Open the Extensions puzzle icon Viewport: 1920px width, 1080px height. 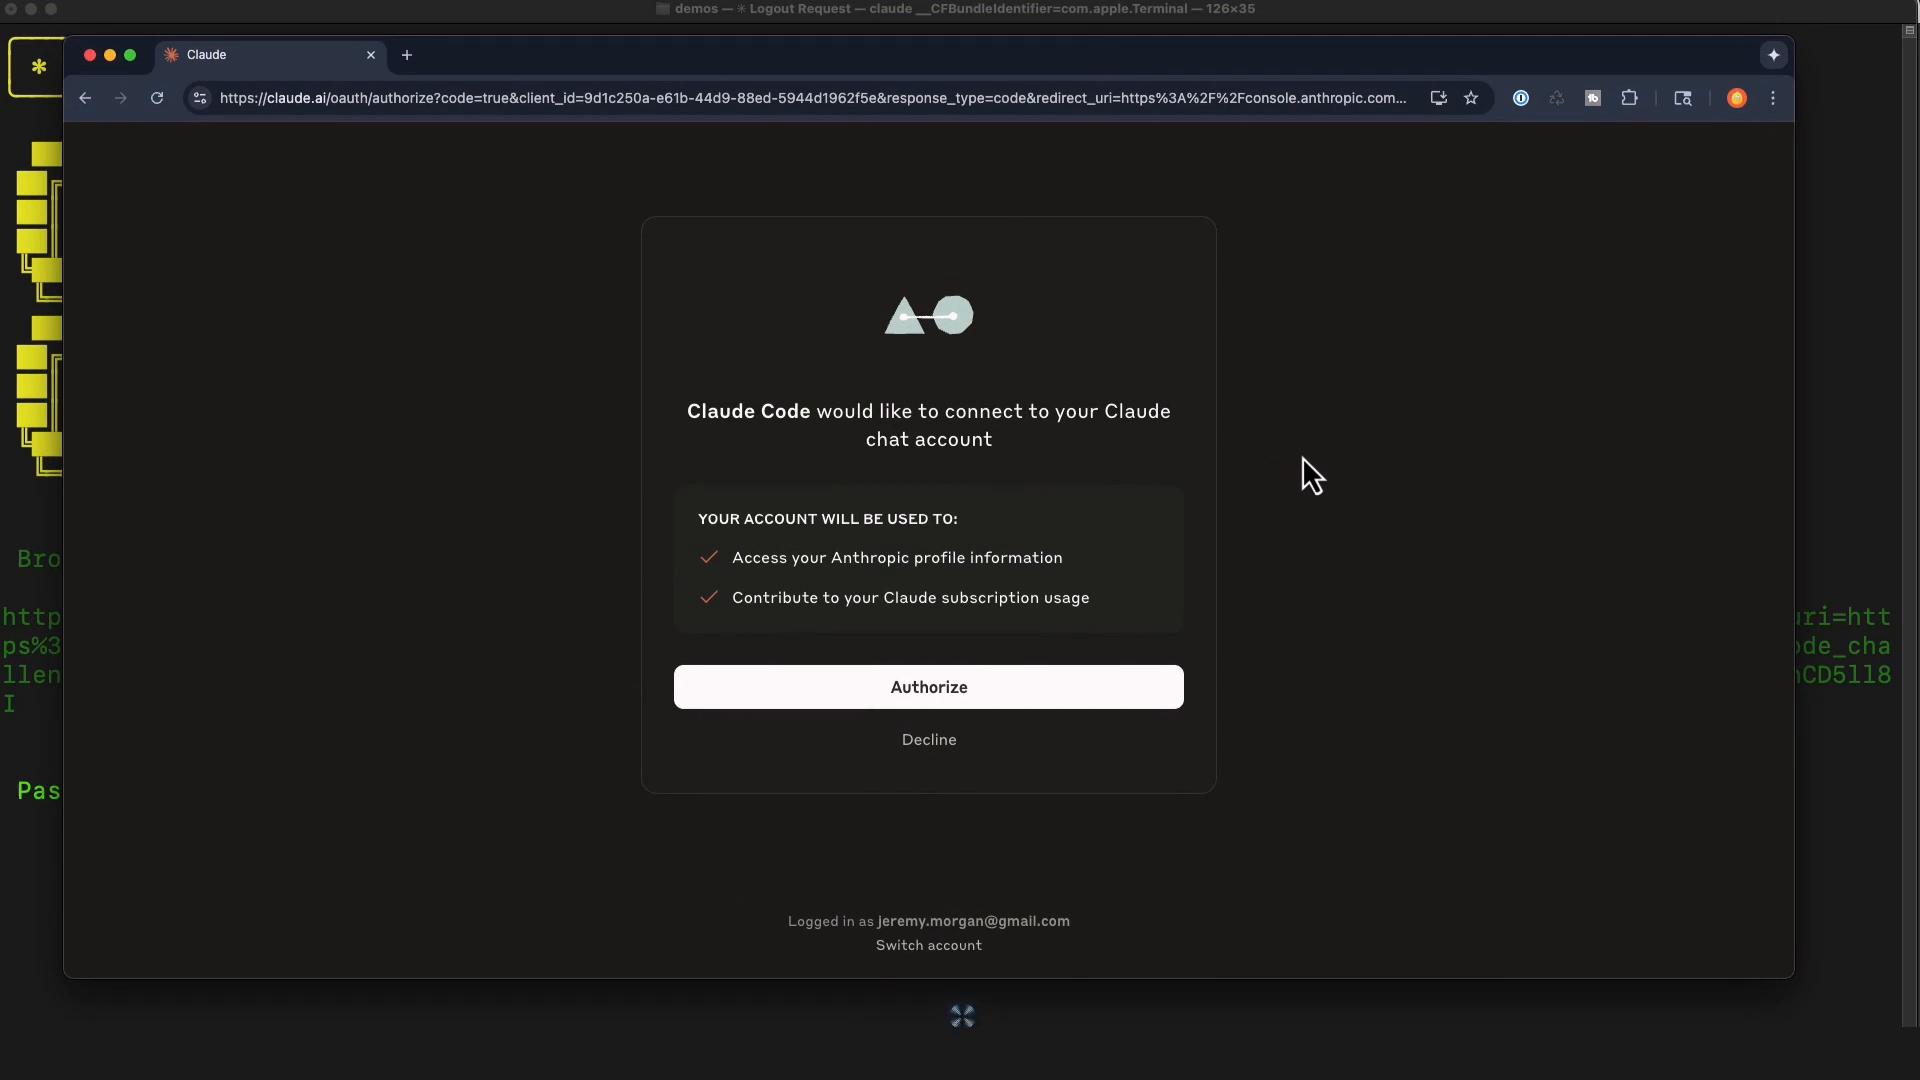coord(1629,98)
